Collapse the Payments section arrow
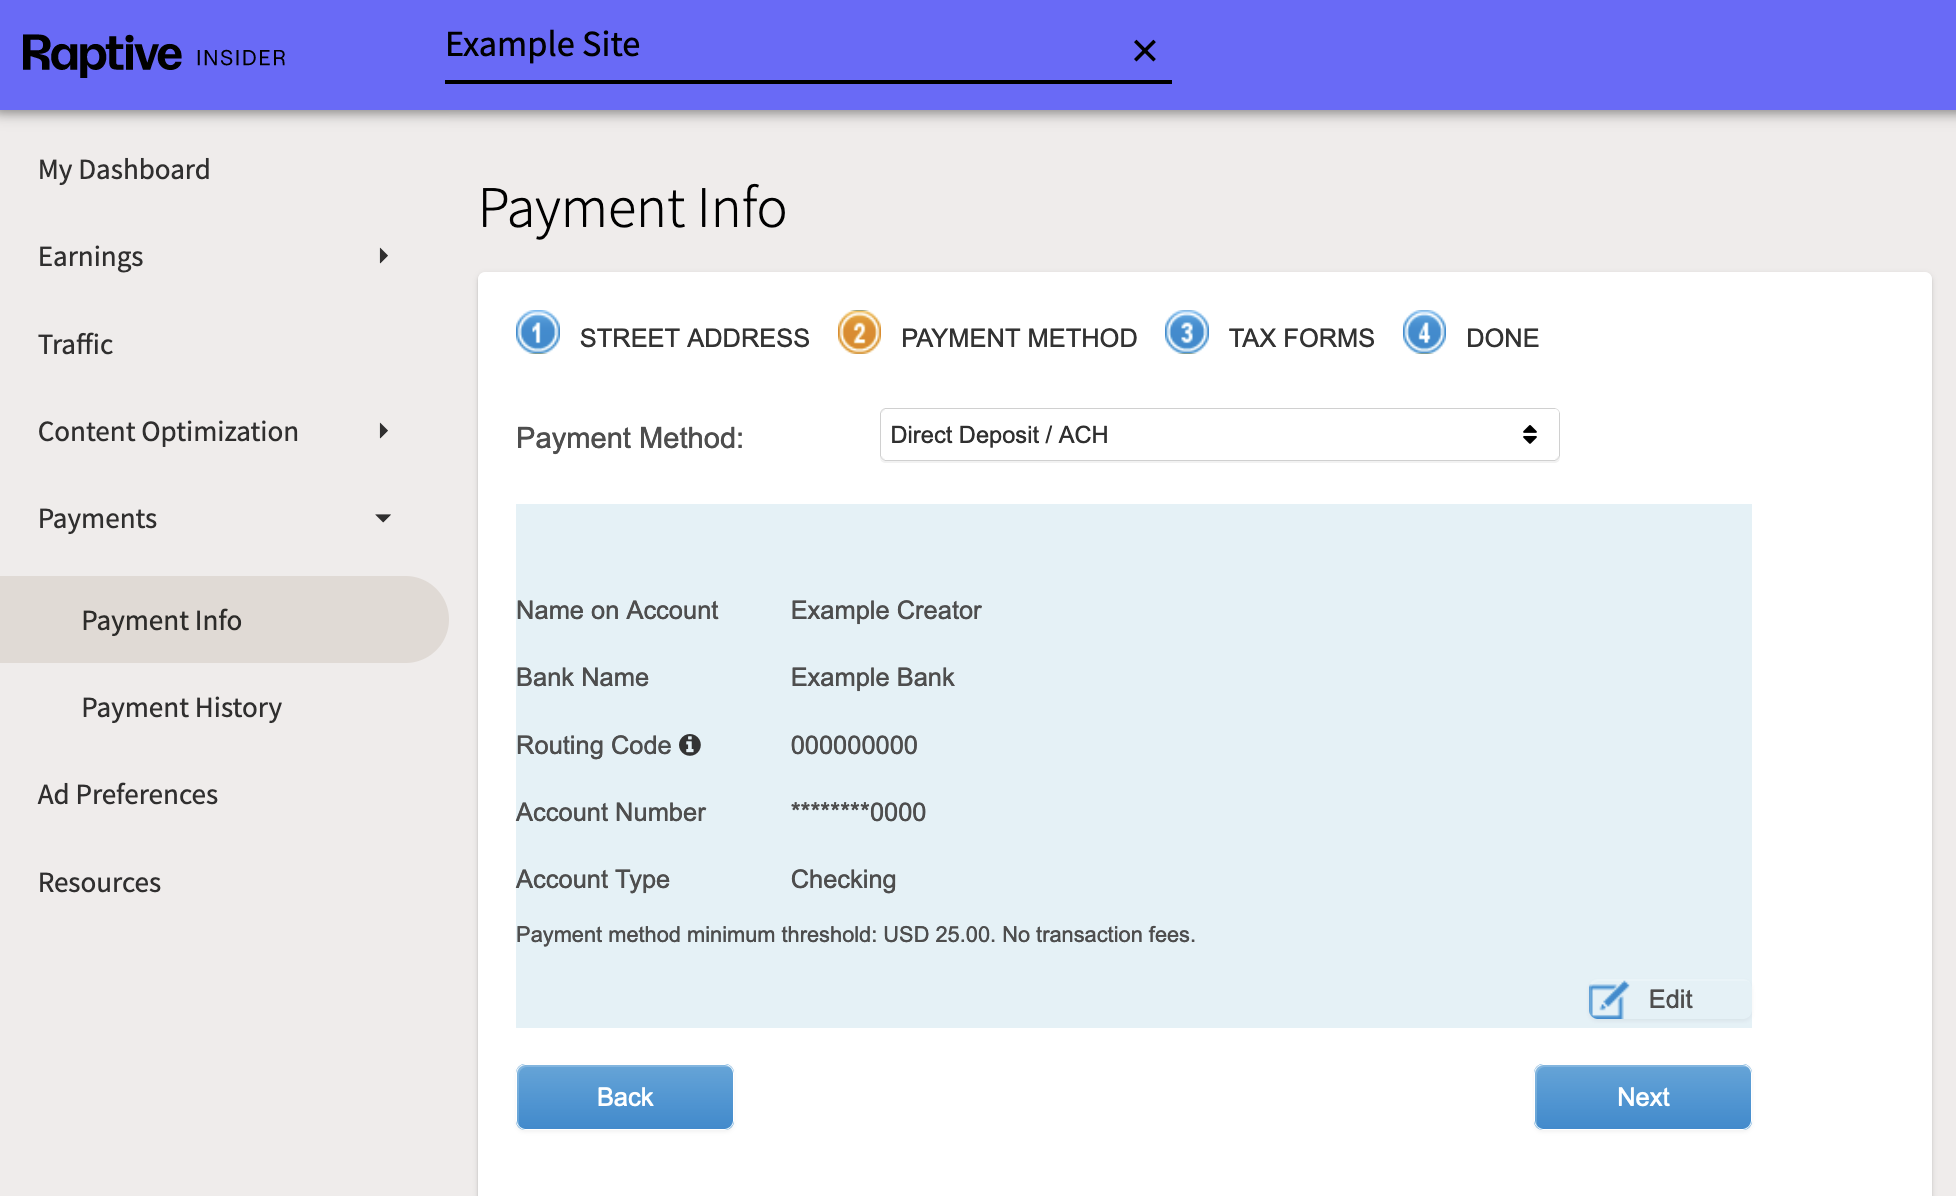 pos(383,518)
